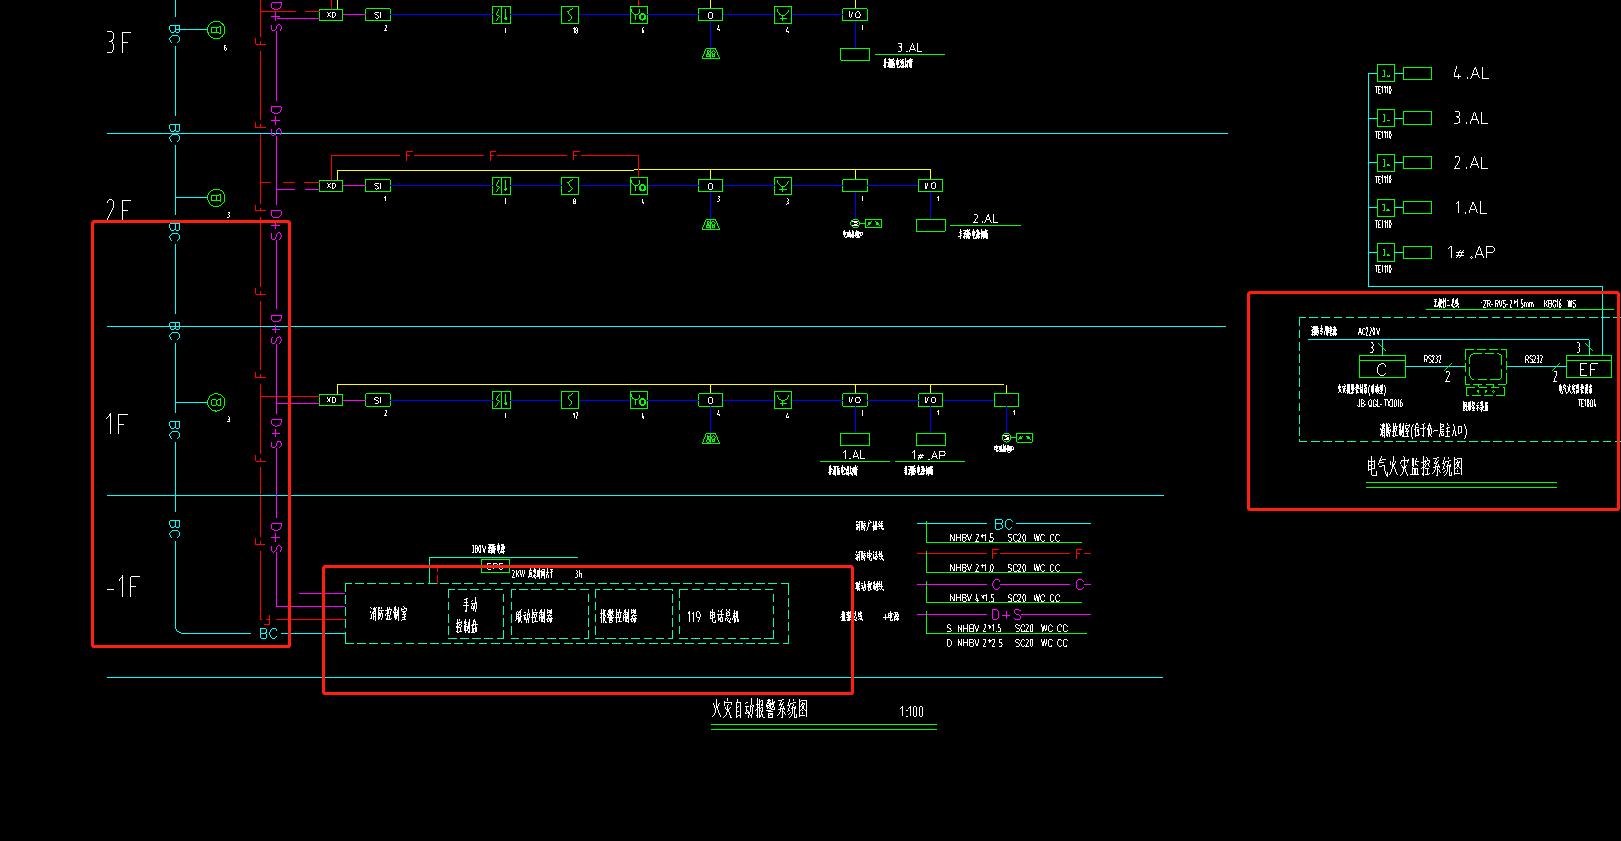Screen dimensions: 1621x841
Task: Click the 火灾自动报警系统图 title
Action: 760,709
